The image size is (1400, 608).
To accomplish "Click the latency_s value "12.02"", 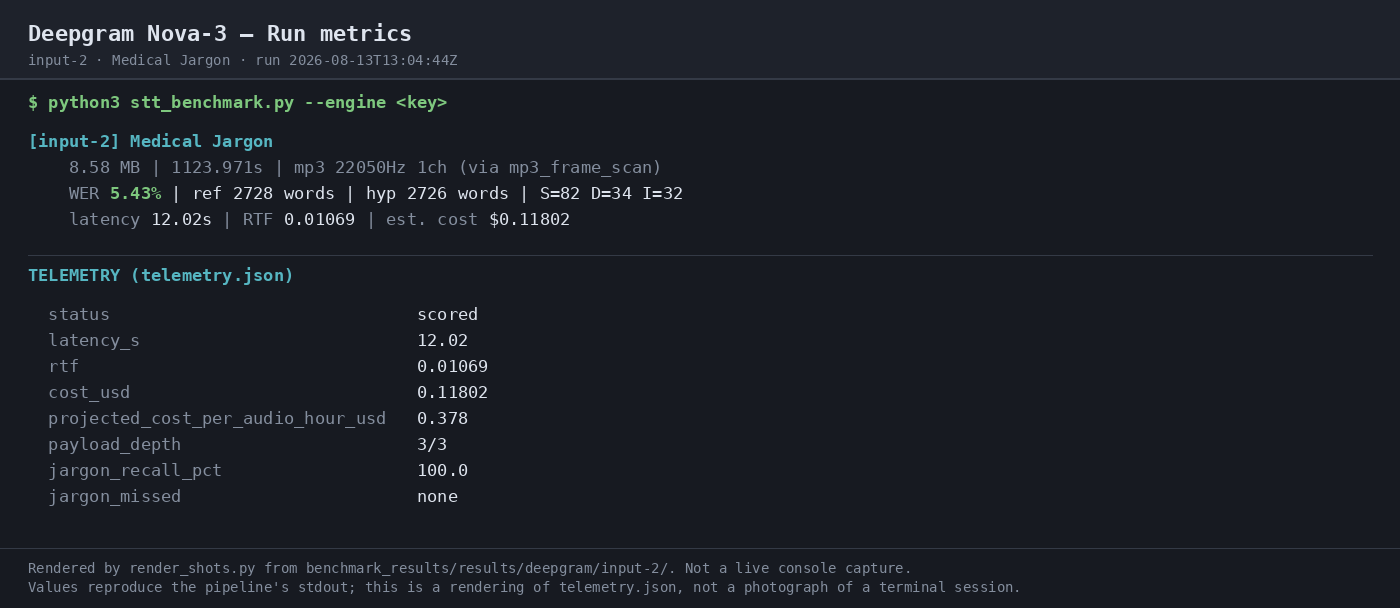I will coord(442,341).
